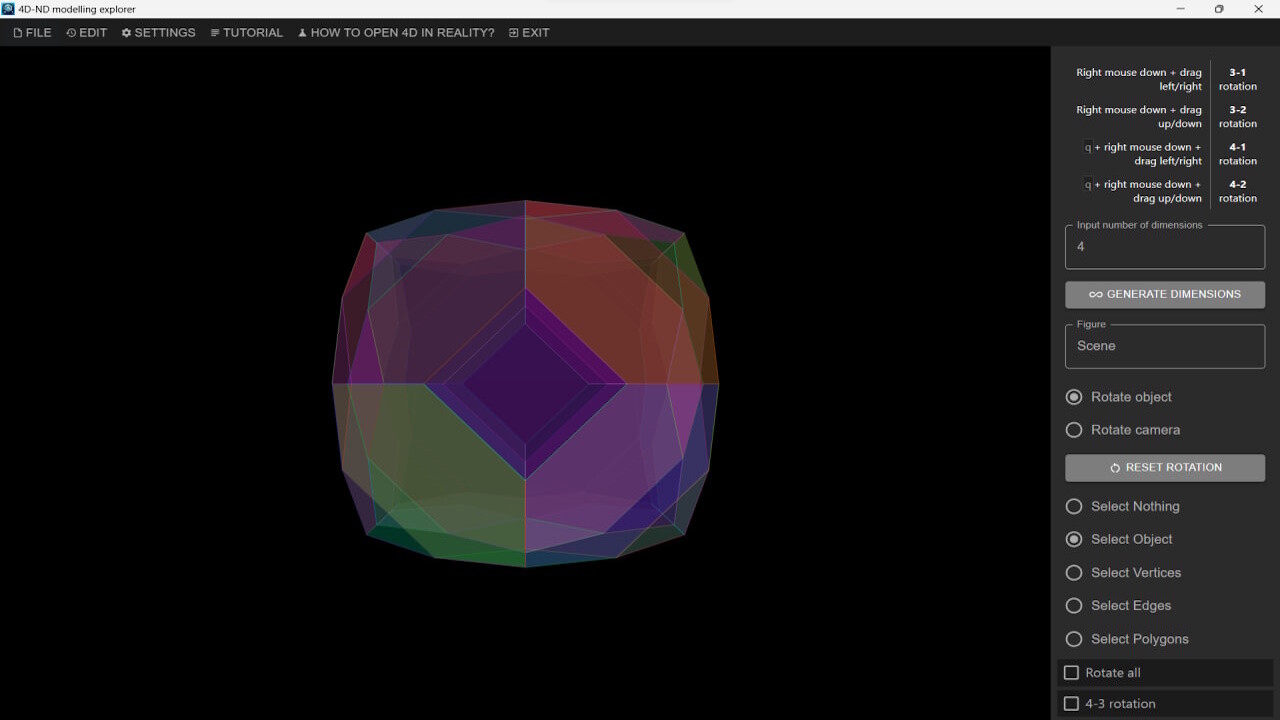Viewport: 1280px width, 720px height.
Task: Click the app icon in the title bar
Action: point(8,8)
